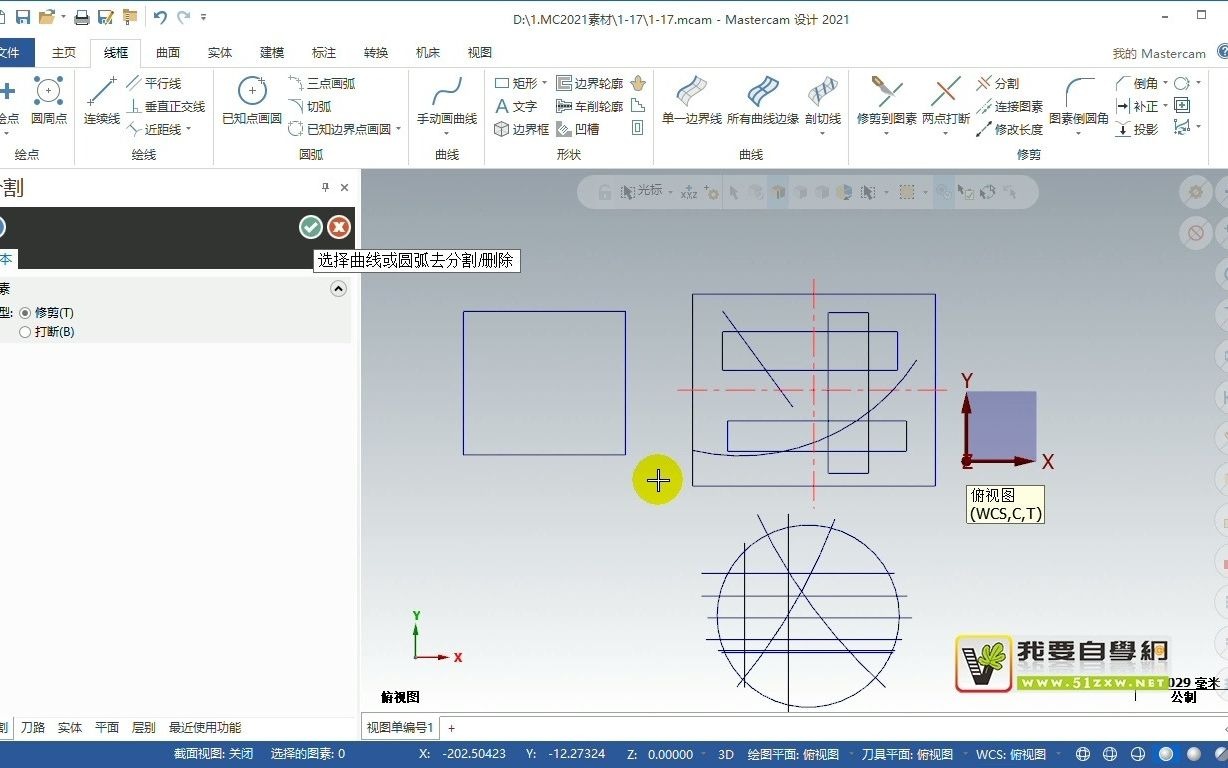Click the 俯视图 (WCS,C,T) gnomon label
This screenshot has height=768, width=1228.
coord(1006,505)
